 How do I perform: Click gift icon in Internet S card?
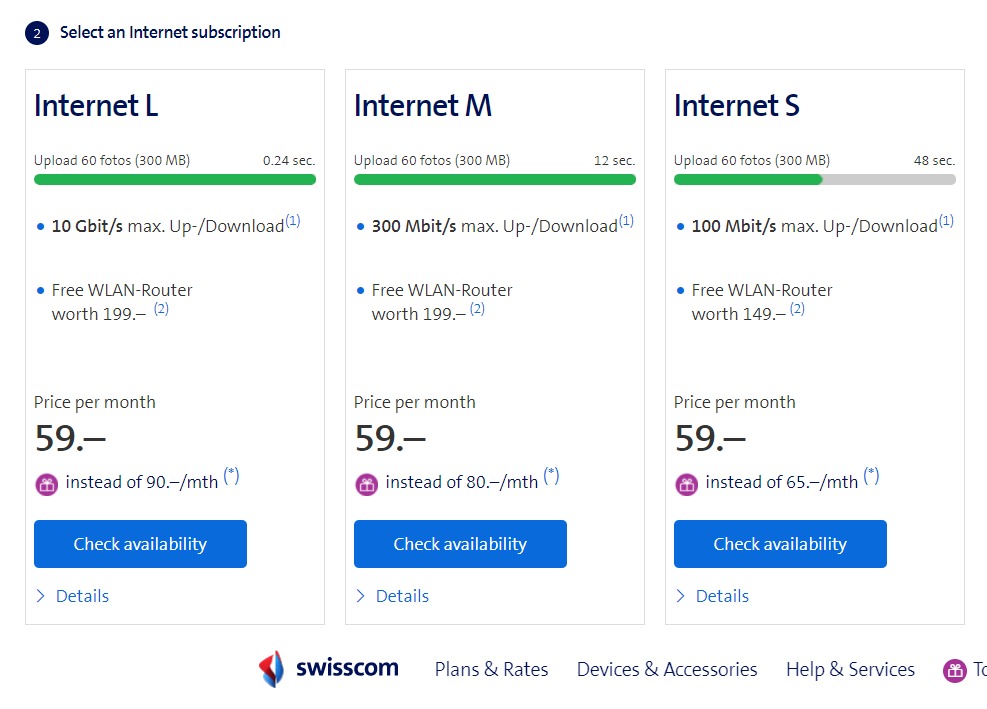687,484
